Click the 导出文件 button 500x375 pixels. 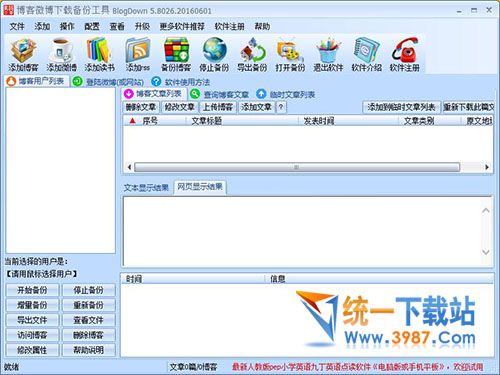click(32, 320)
